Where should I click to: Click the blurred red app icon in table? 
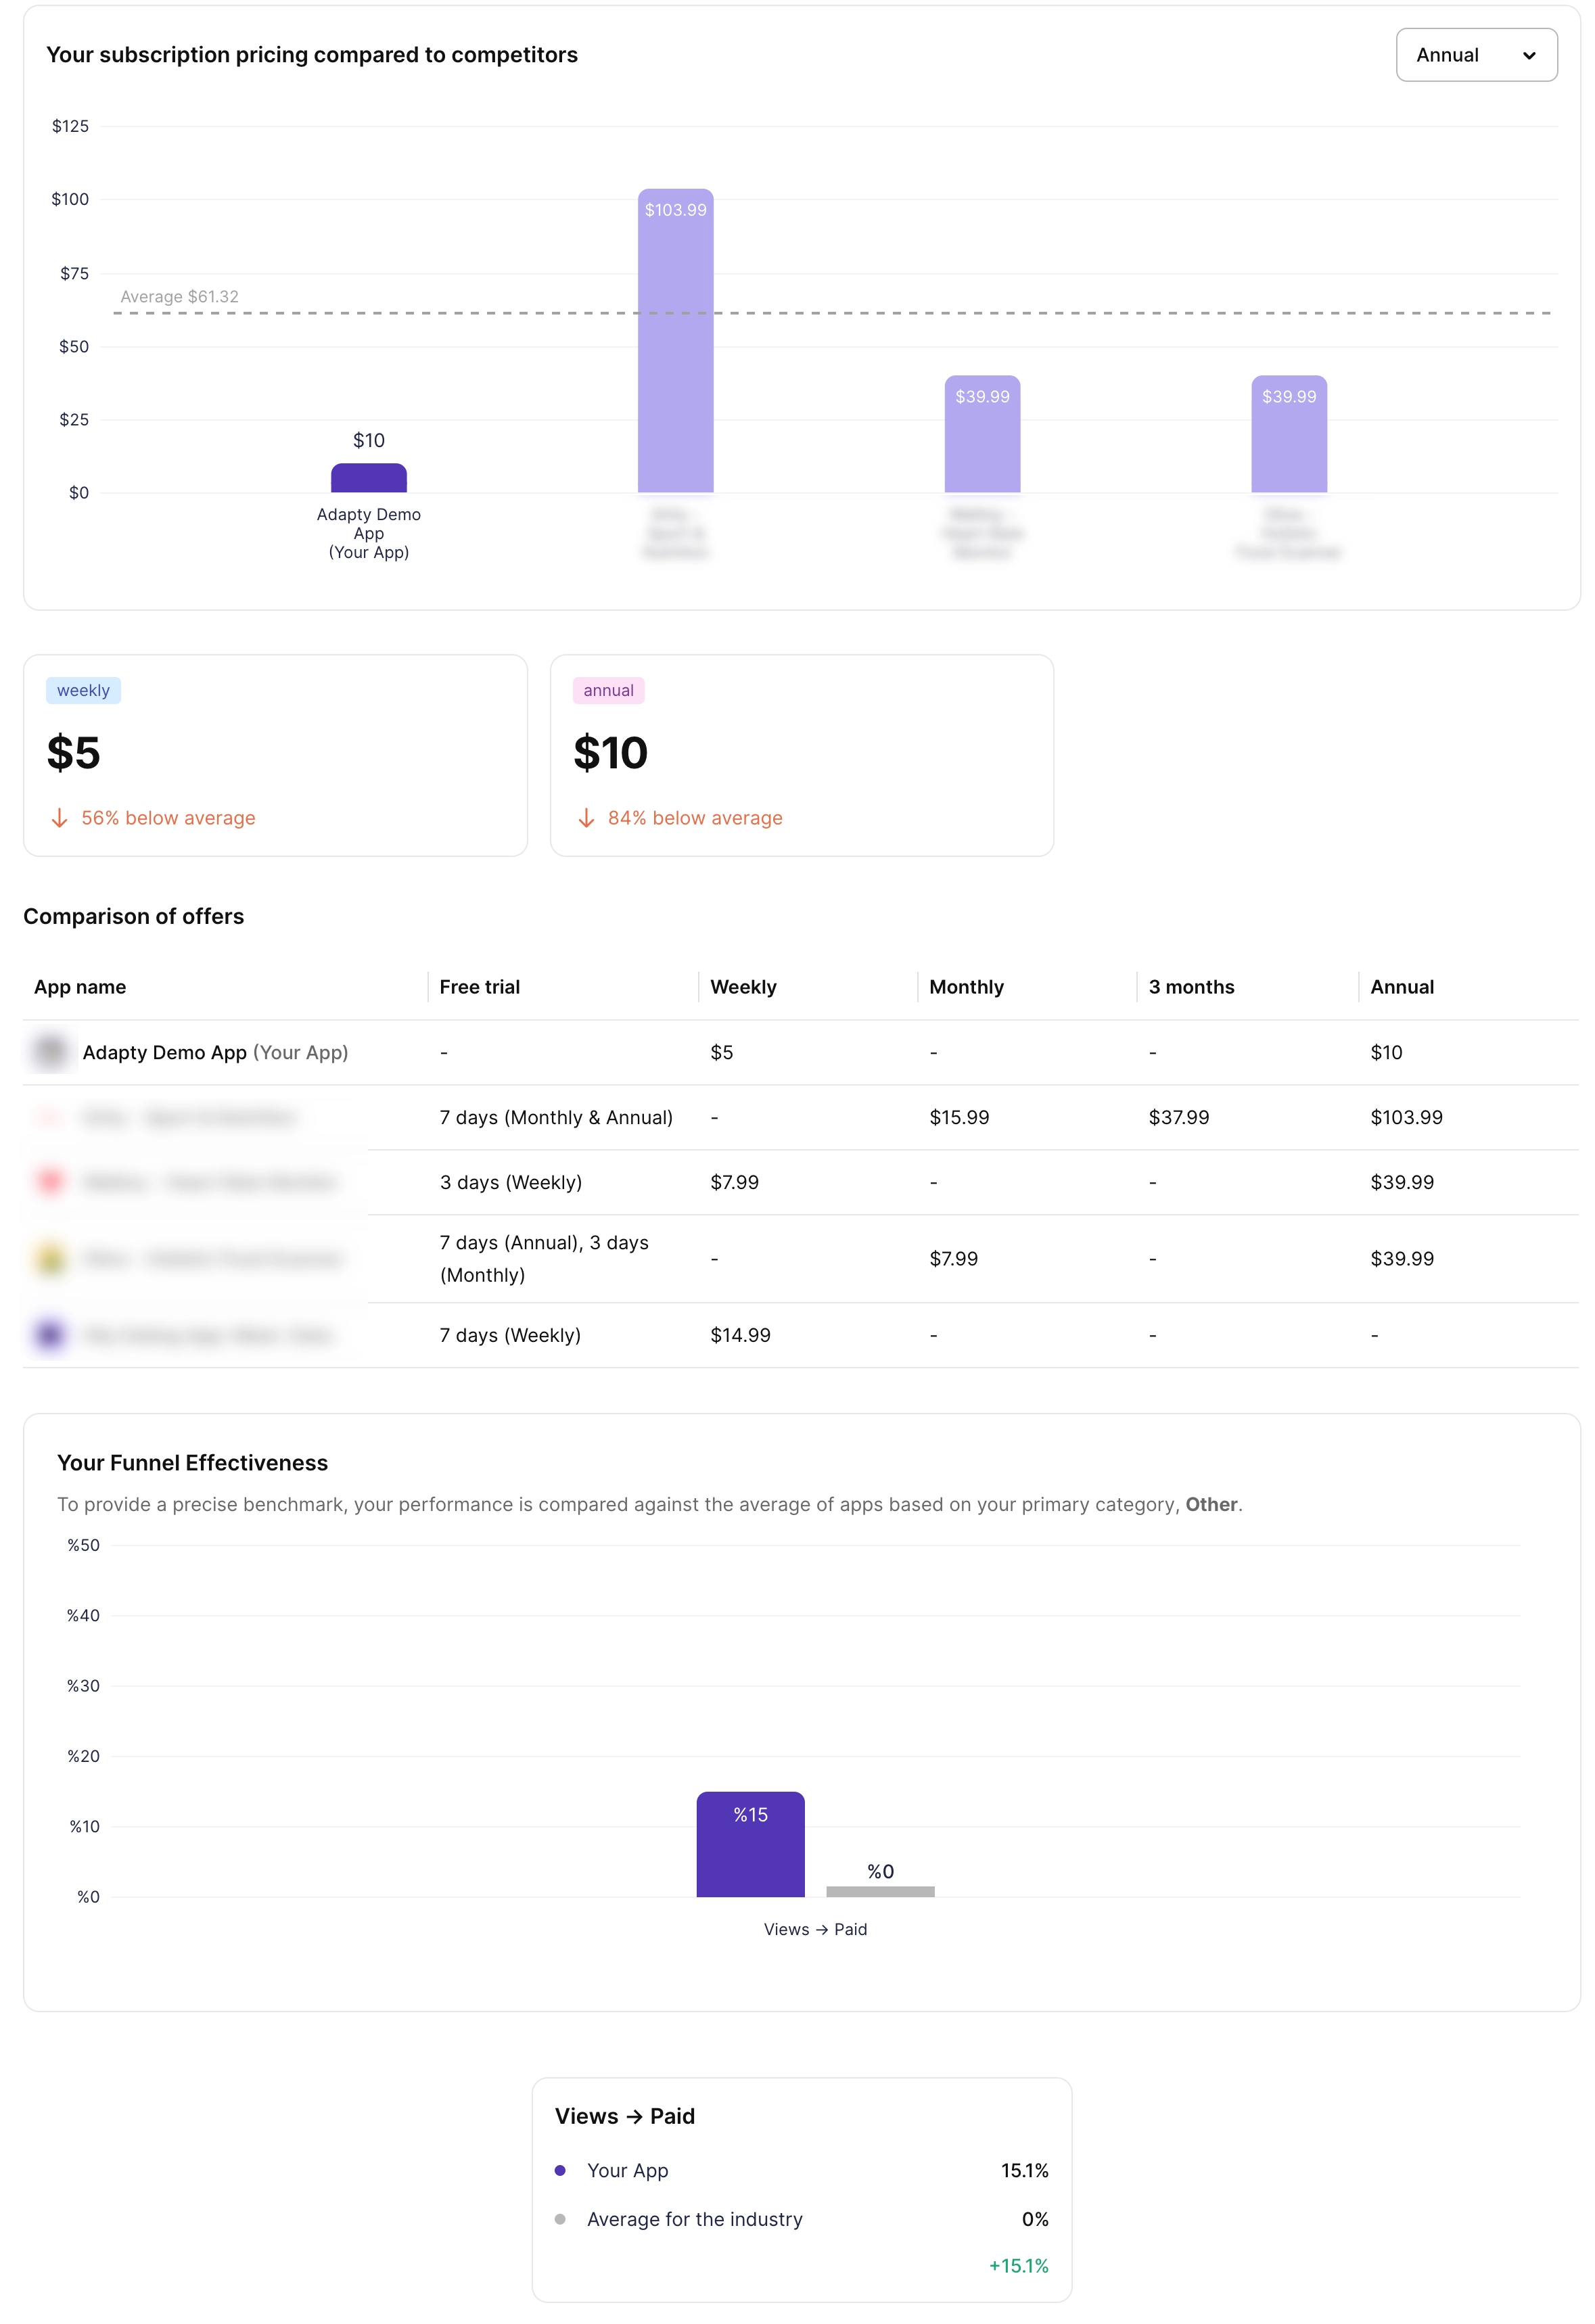(50, 1181)
